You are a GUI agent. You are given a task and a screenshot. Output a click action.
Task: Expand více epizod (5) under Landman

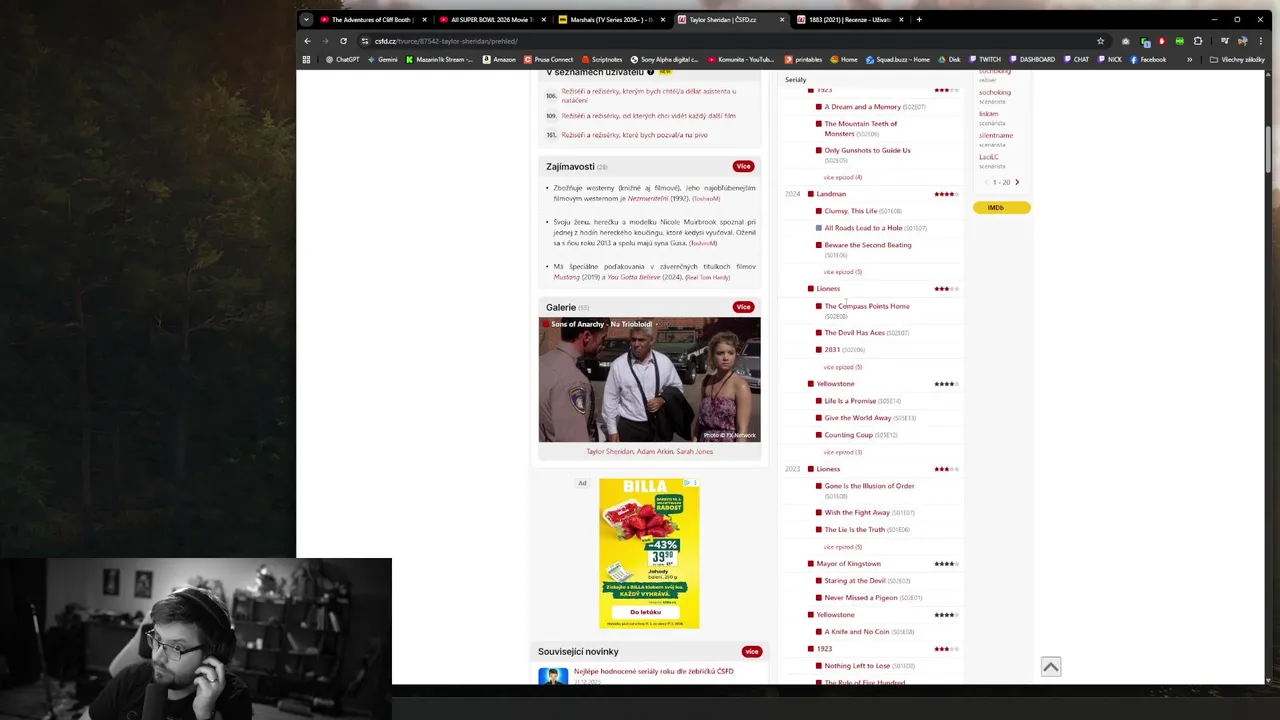pos(843,272)
